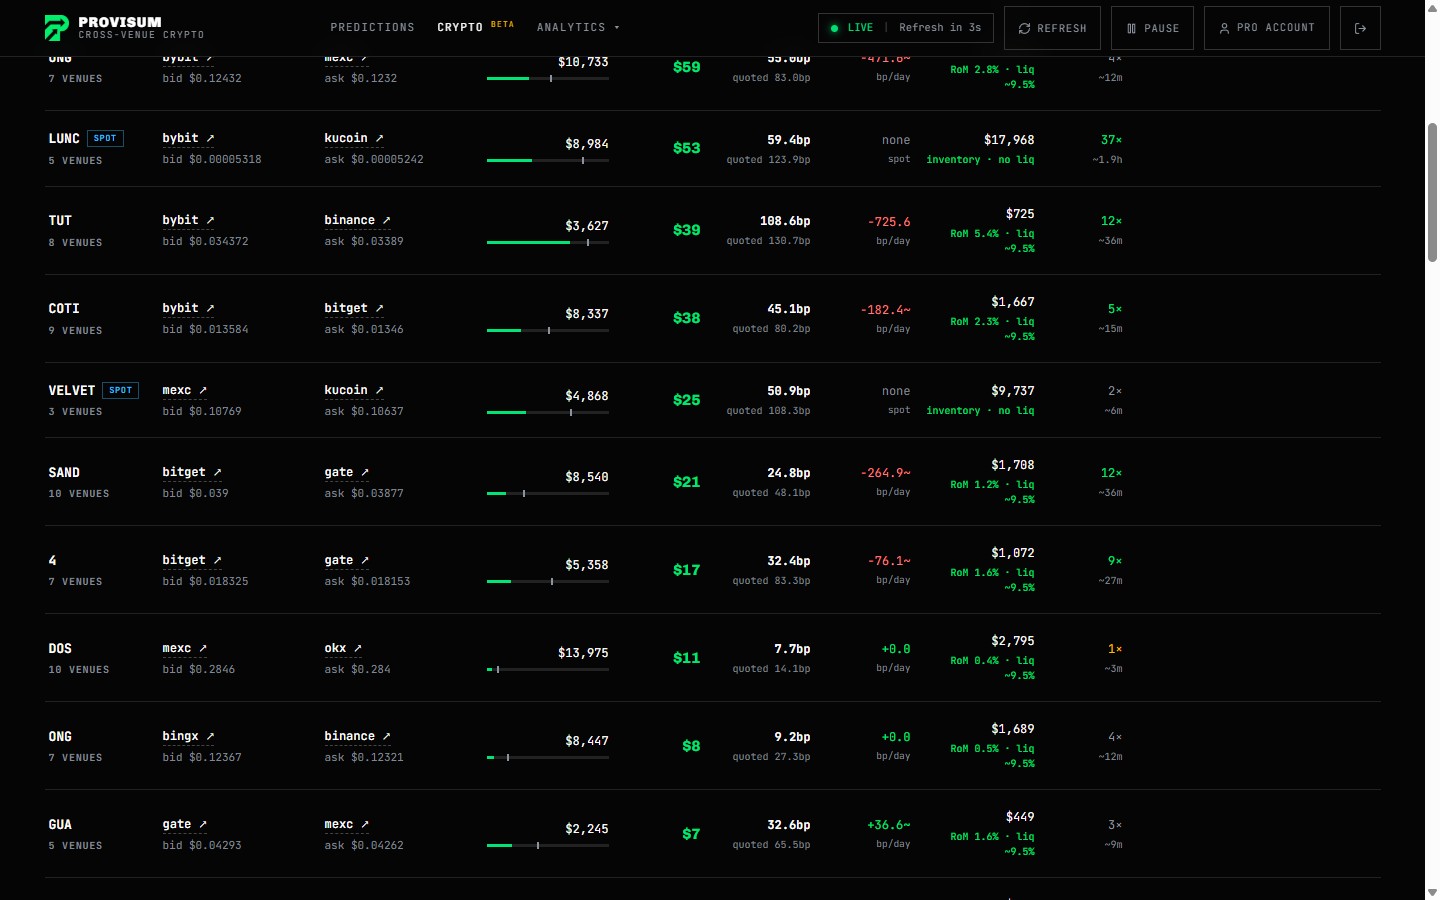Open the Pro Account page
Screen dimensions: 1440x900
(1267, 28)
